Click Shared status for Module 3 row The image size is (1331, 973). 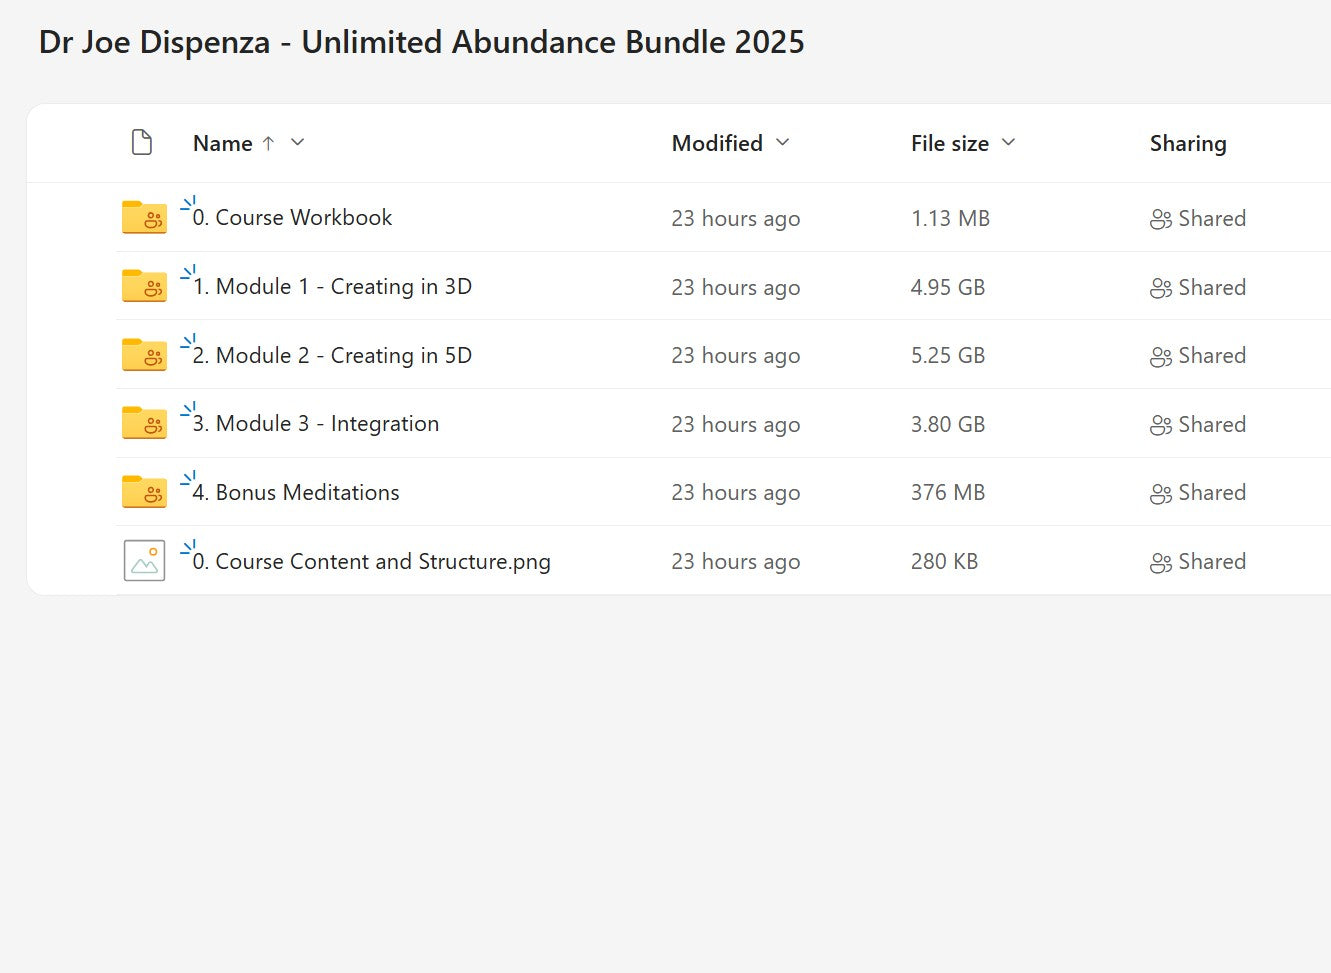[1211, 425]
